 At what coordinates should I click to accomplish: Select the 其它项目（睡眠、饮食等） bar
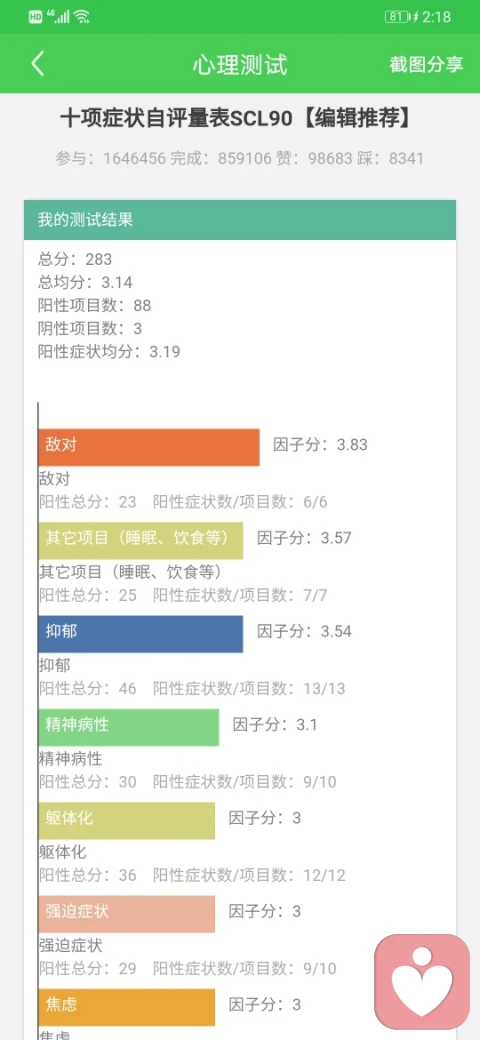pos(141,541)
